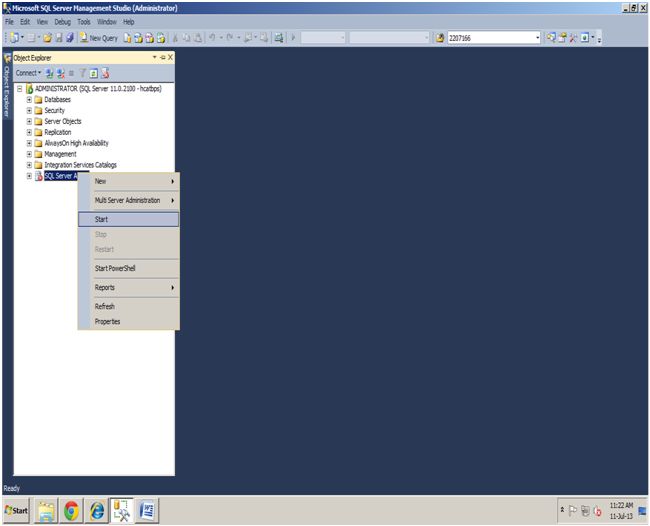
Task: Click the Open File folder icon
Action: pos(47,38)
